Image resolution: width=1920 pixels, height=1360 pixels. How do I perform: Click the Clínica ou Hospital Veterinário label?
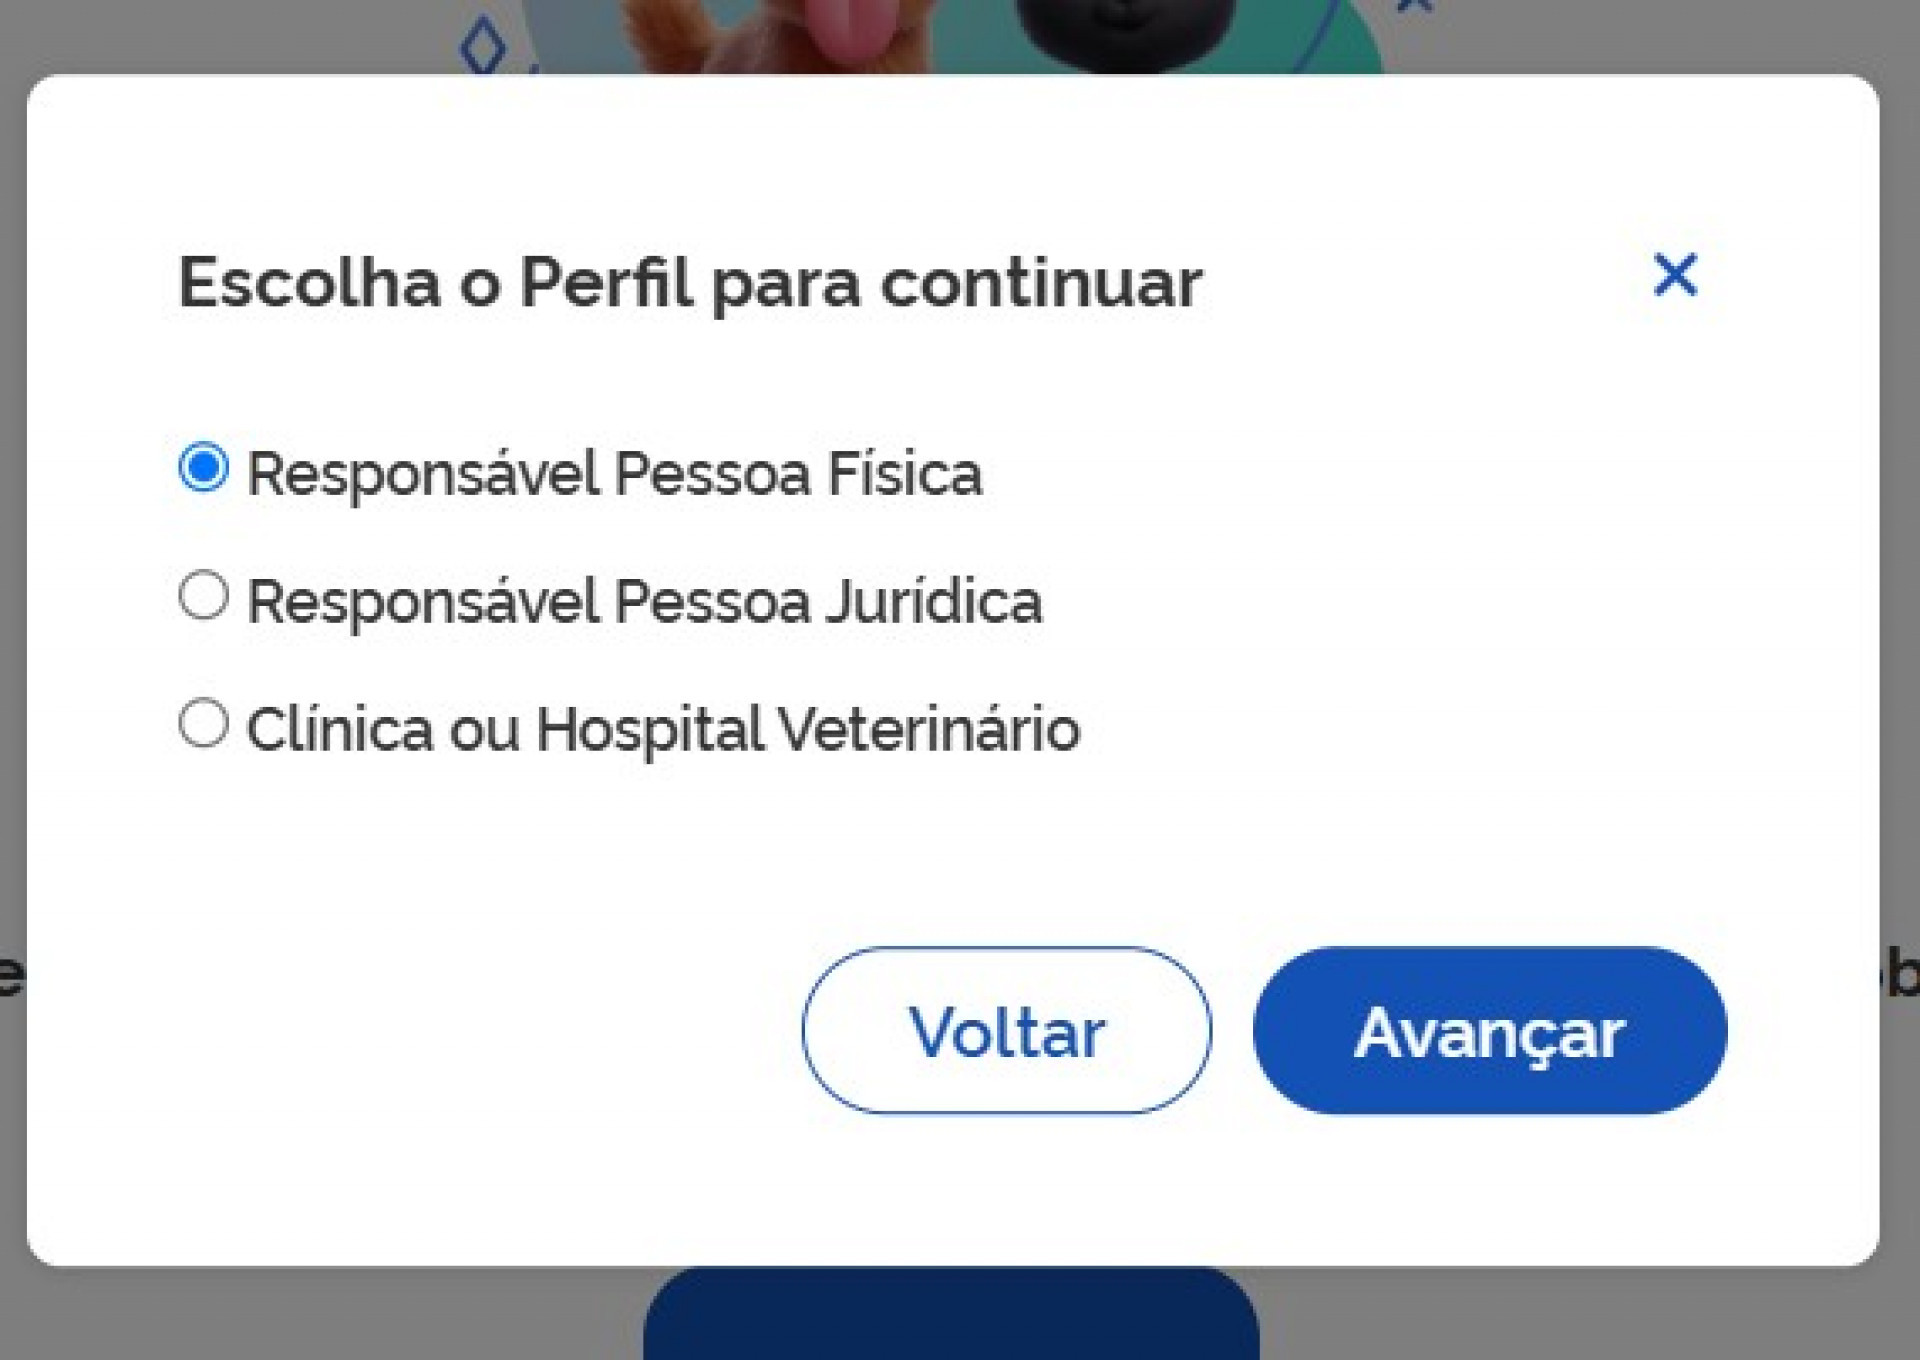pos(663,727)
